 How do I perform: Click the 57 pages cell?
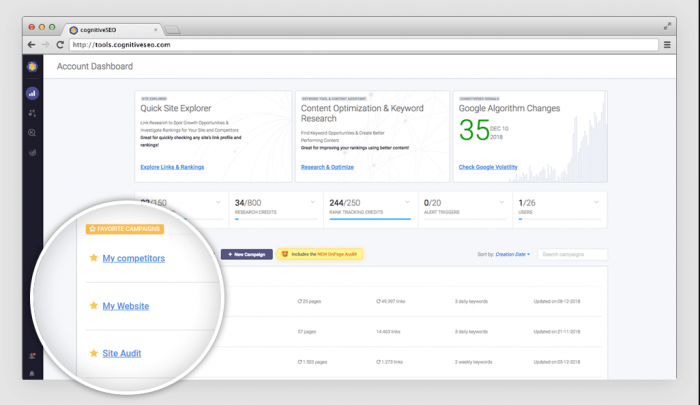307,332
